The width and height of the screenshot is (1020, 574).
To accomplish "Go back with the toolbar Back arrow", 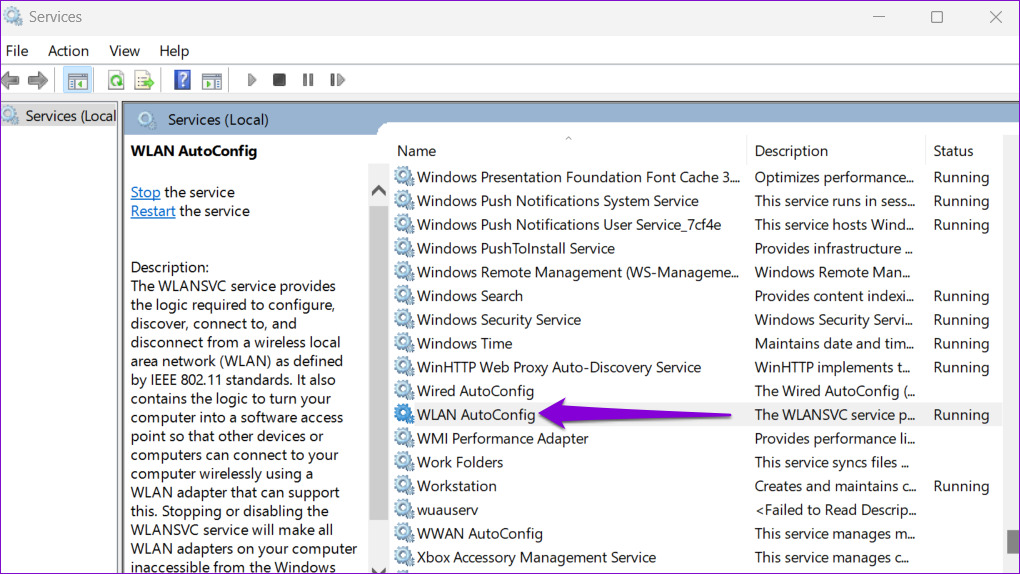I will [x=10, y=80].
